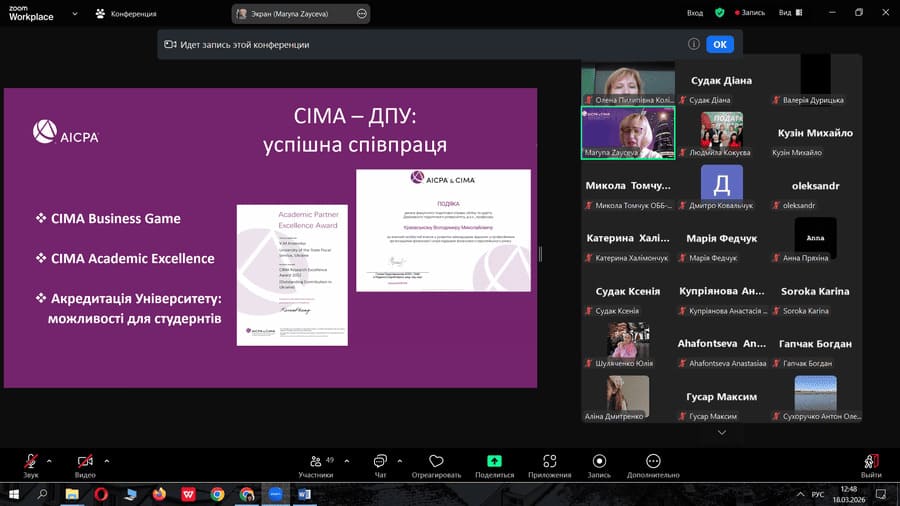Open the Приложения apps button
The image size is (900, 506).
point(549,466)
